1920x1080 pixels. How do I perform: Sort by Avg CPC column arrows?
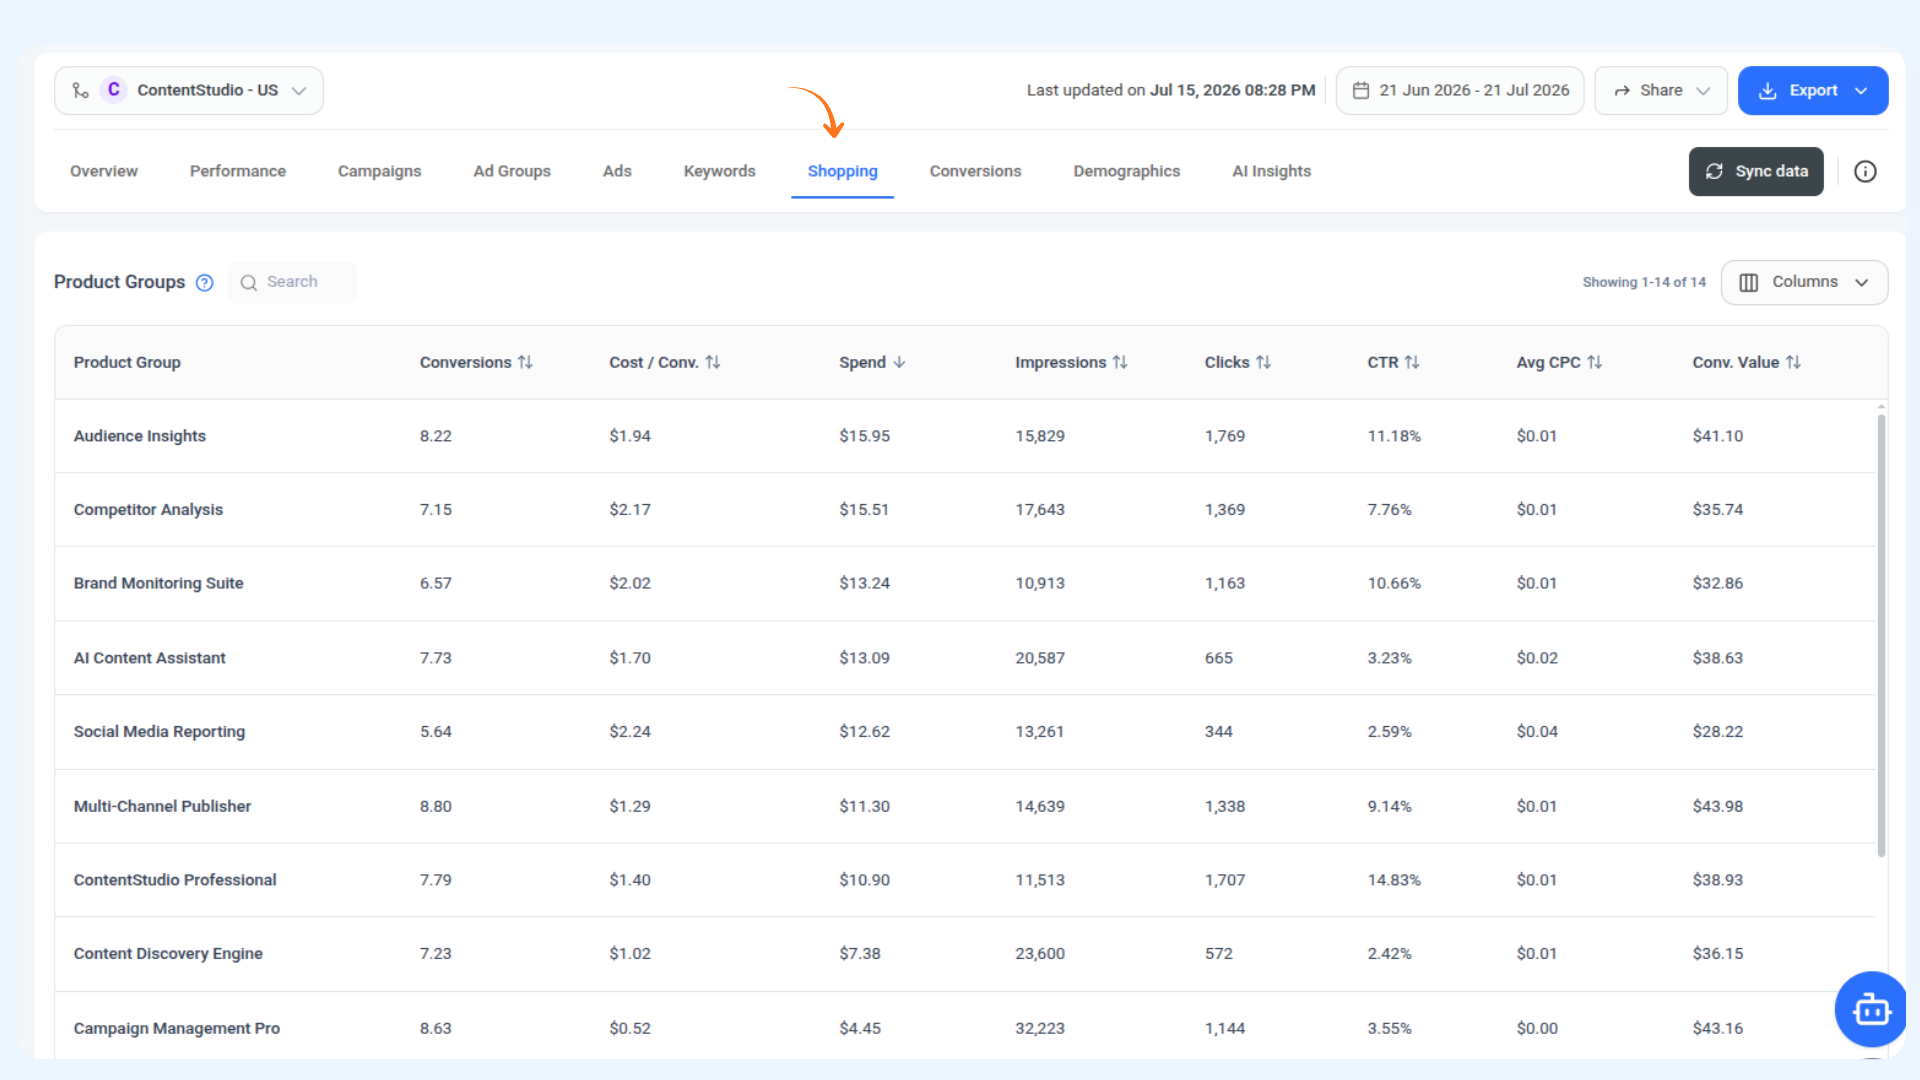1595,362
